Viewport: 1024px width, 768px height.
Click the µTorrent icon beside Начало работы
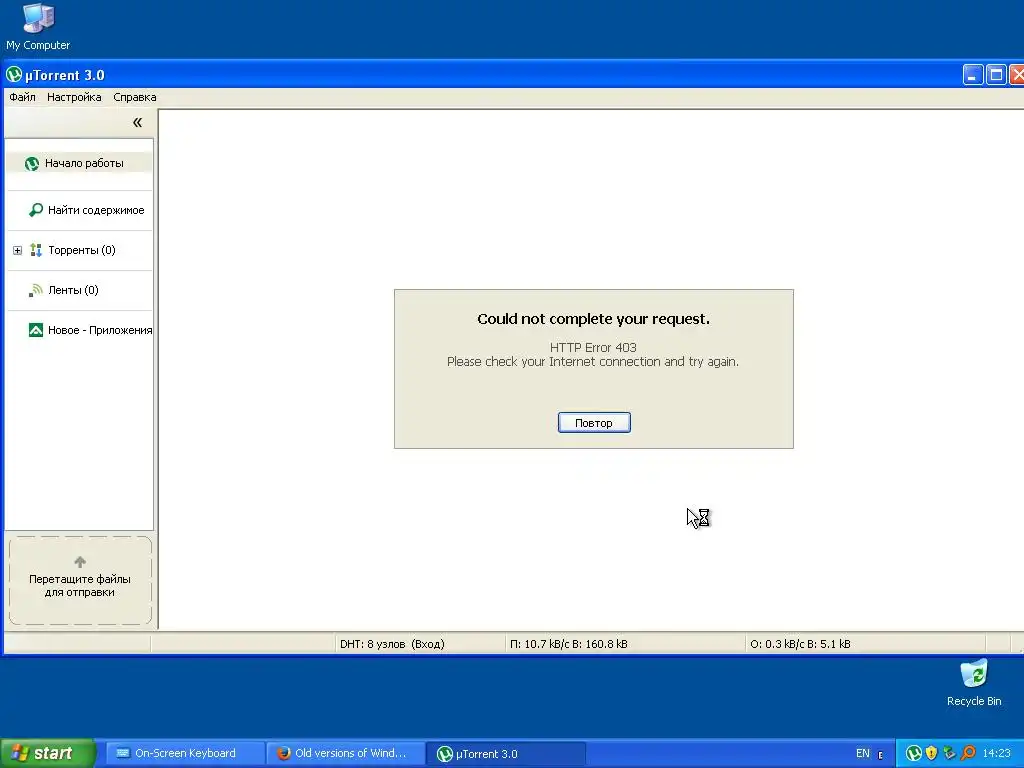[32, 163]
